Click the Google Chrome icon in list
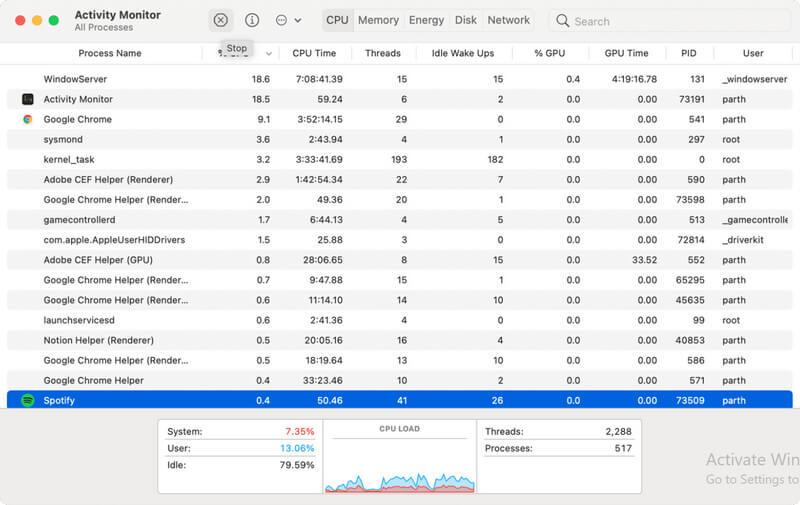The image size is (800, 505). (x=28, y=119)
